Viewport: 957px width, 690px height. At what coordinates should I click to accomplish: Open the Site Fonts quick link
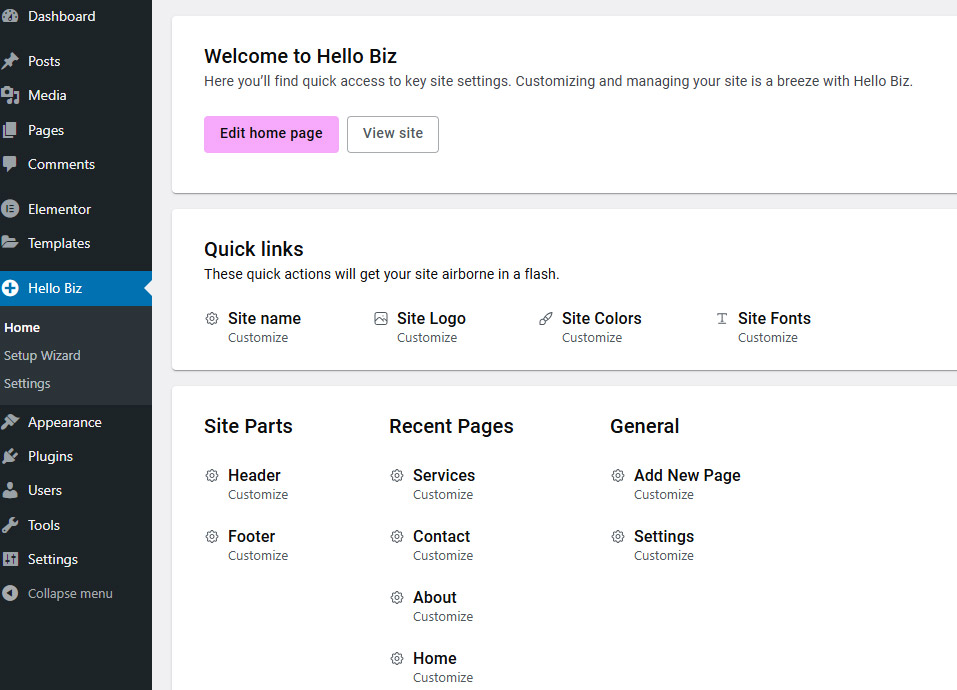pyautogui.click(x=774, y=318)
